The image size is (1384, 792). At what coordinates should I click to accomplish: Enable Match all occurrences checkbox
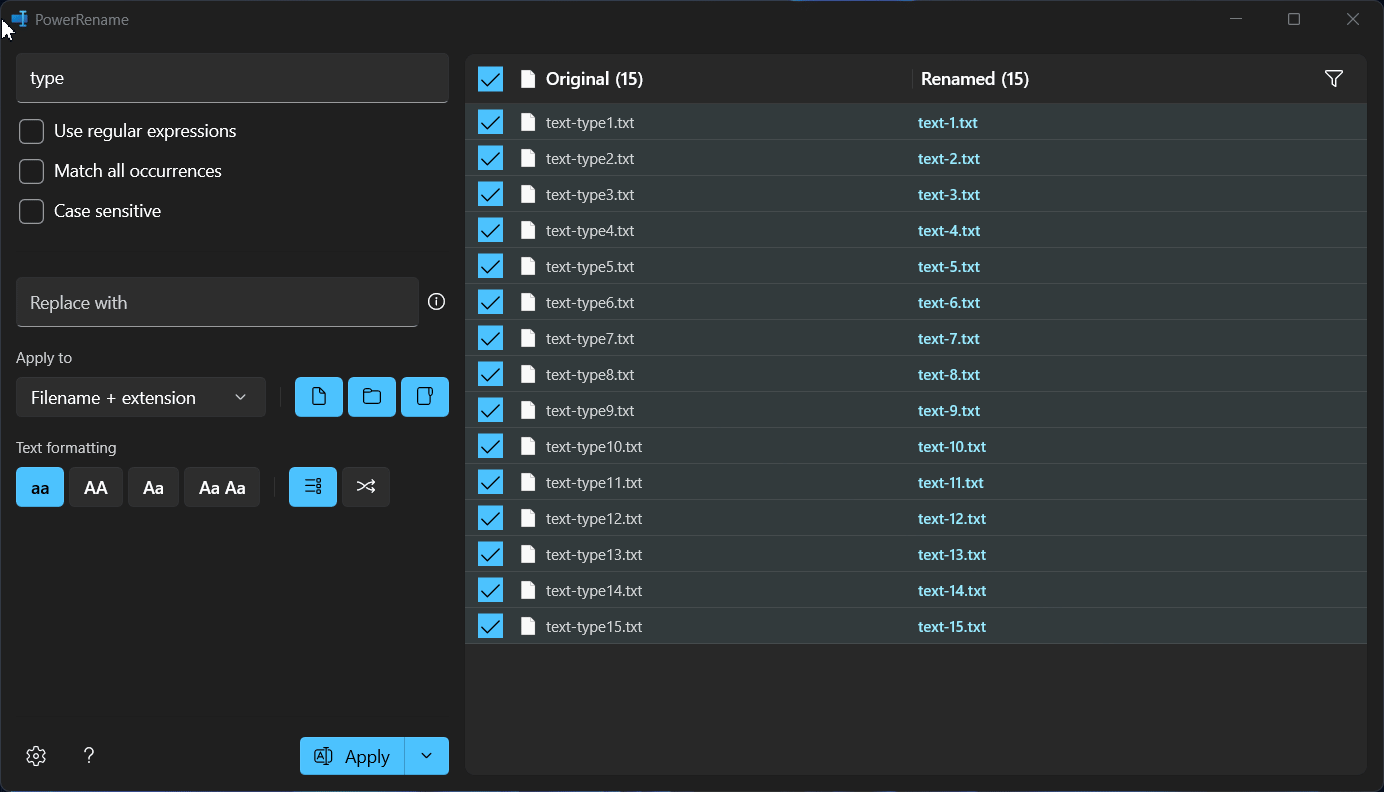[32, 171]
